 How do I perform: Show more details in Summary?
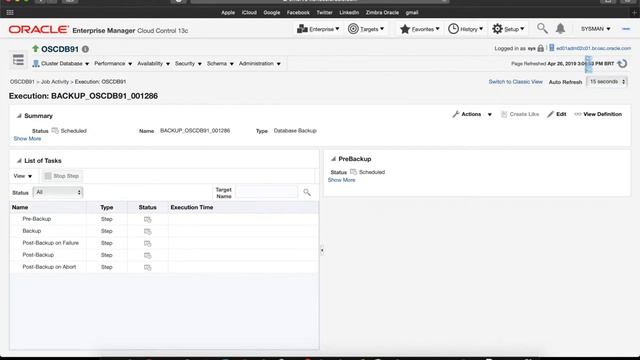tap(27, 139)
